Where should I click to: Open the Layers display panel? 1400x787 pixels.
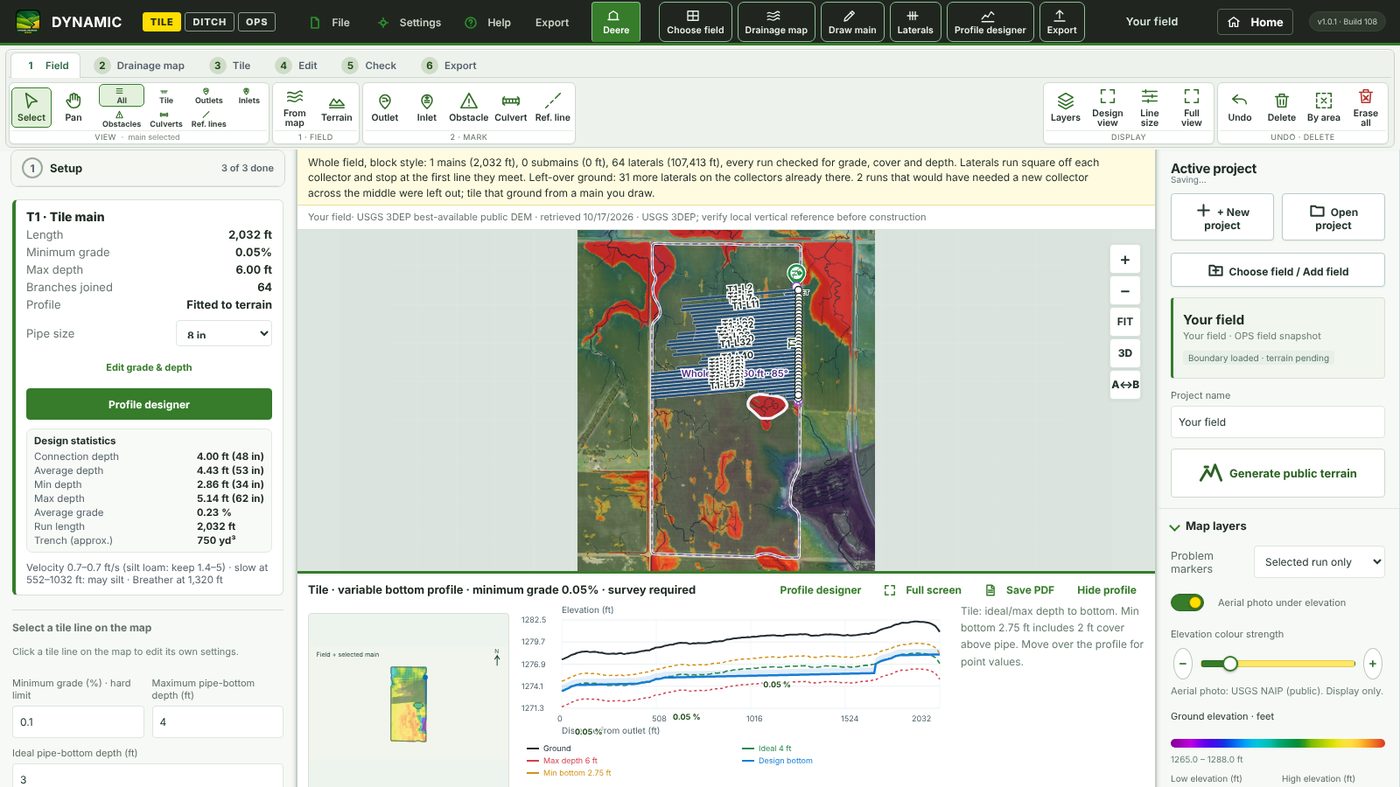pyautogui.click(x=1065, y=107)
